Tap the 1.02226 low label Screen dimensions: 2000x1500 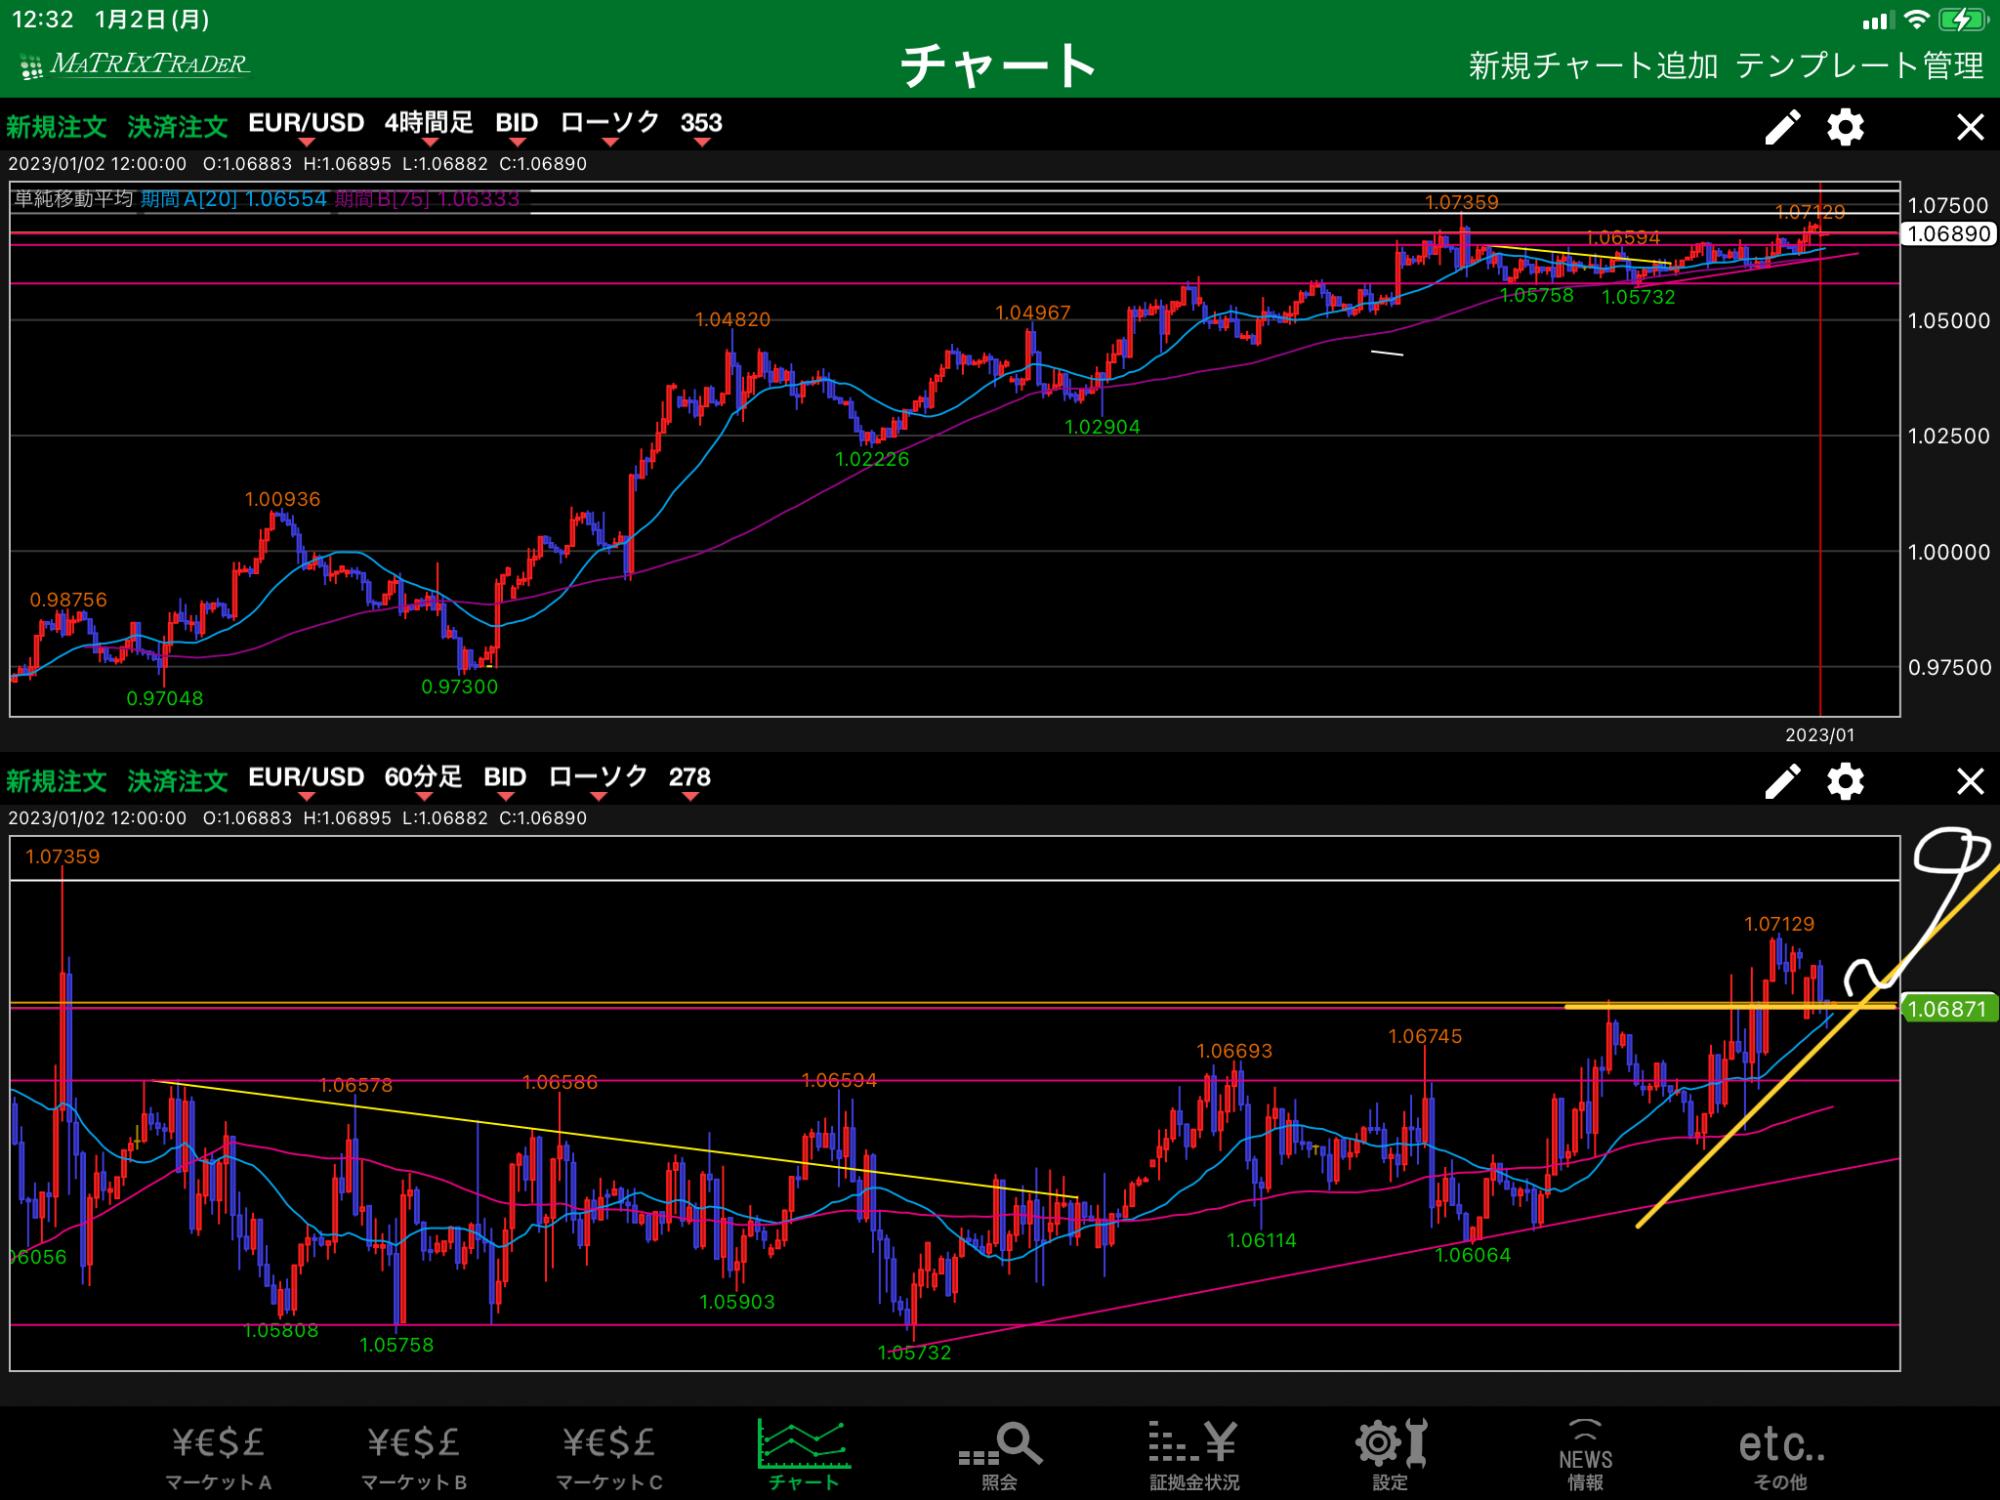[x=872, y=460]
